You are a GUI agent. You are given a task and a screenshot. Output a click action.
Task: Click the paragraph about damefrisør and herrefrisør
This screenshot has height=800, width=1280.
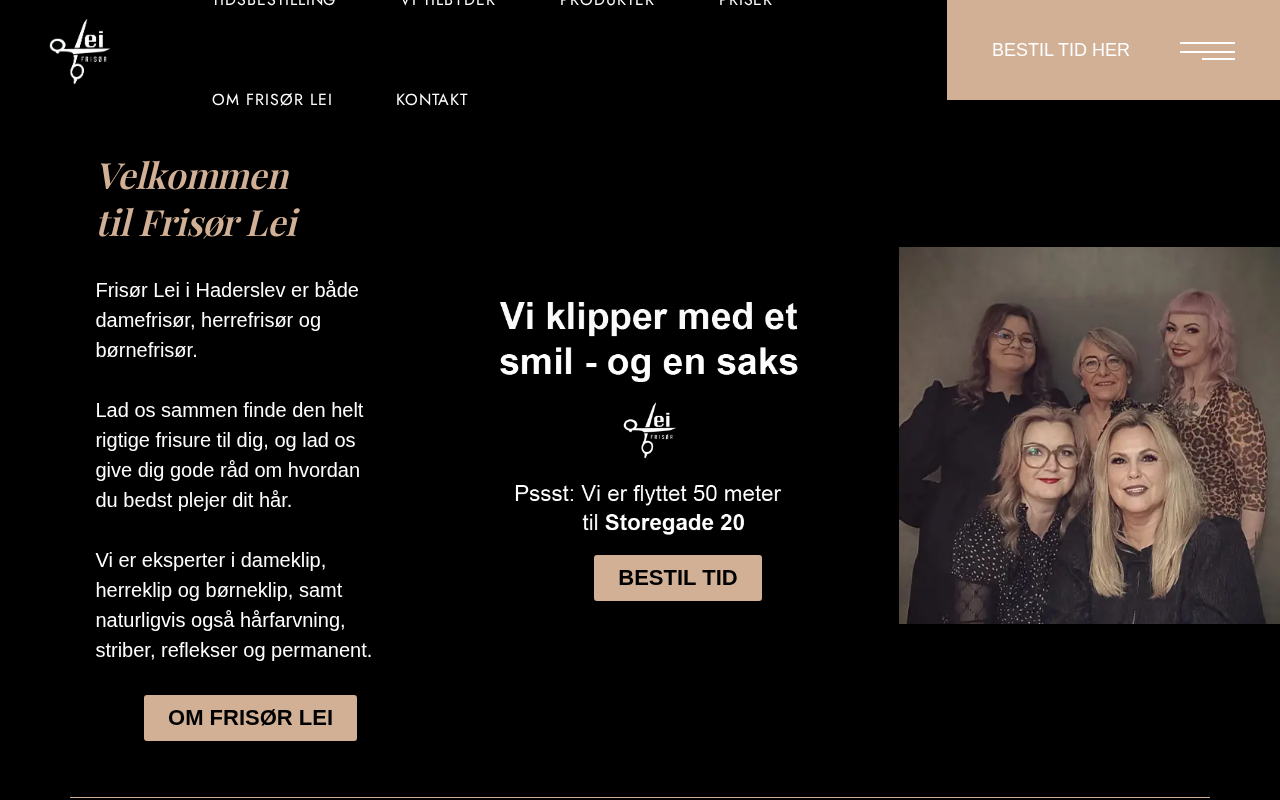(227, 320)
